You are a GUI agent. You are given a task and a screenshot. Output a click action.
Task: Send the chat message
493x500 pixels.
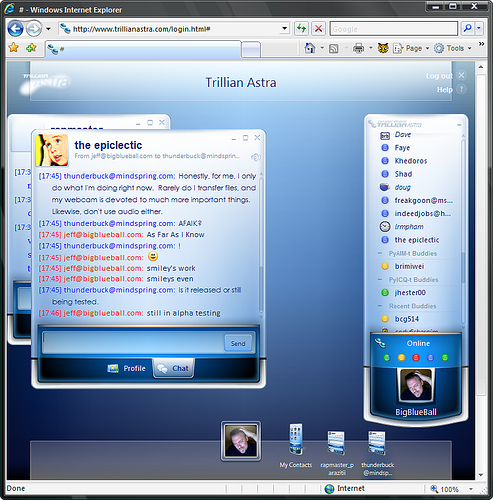point(238,343)
